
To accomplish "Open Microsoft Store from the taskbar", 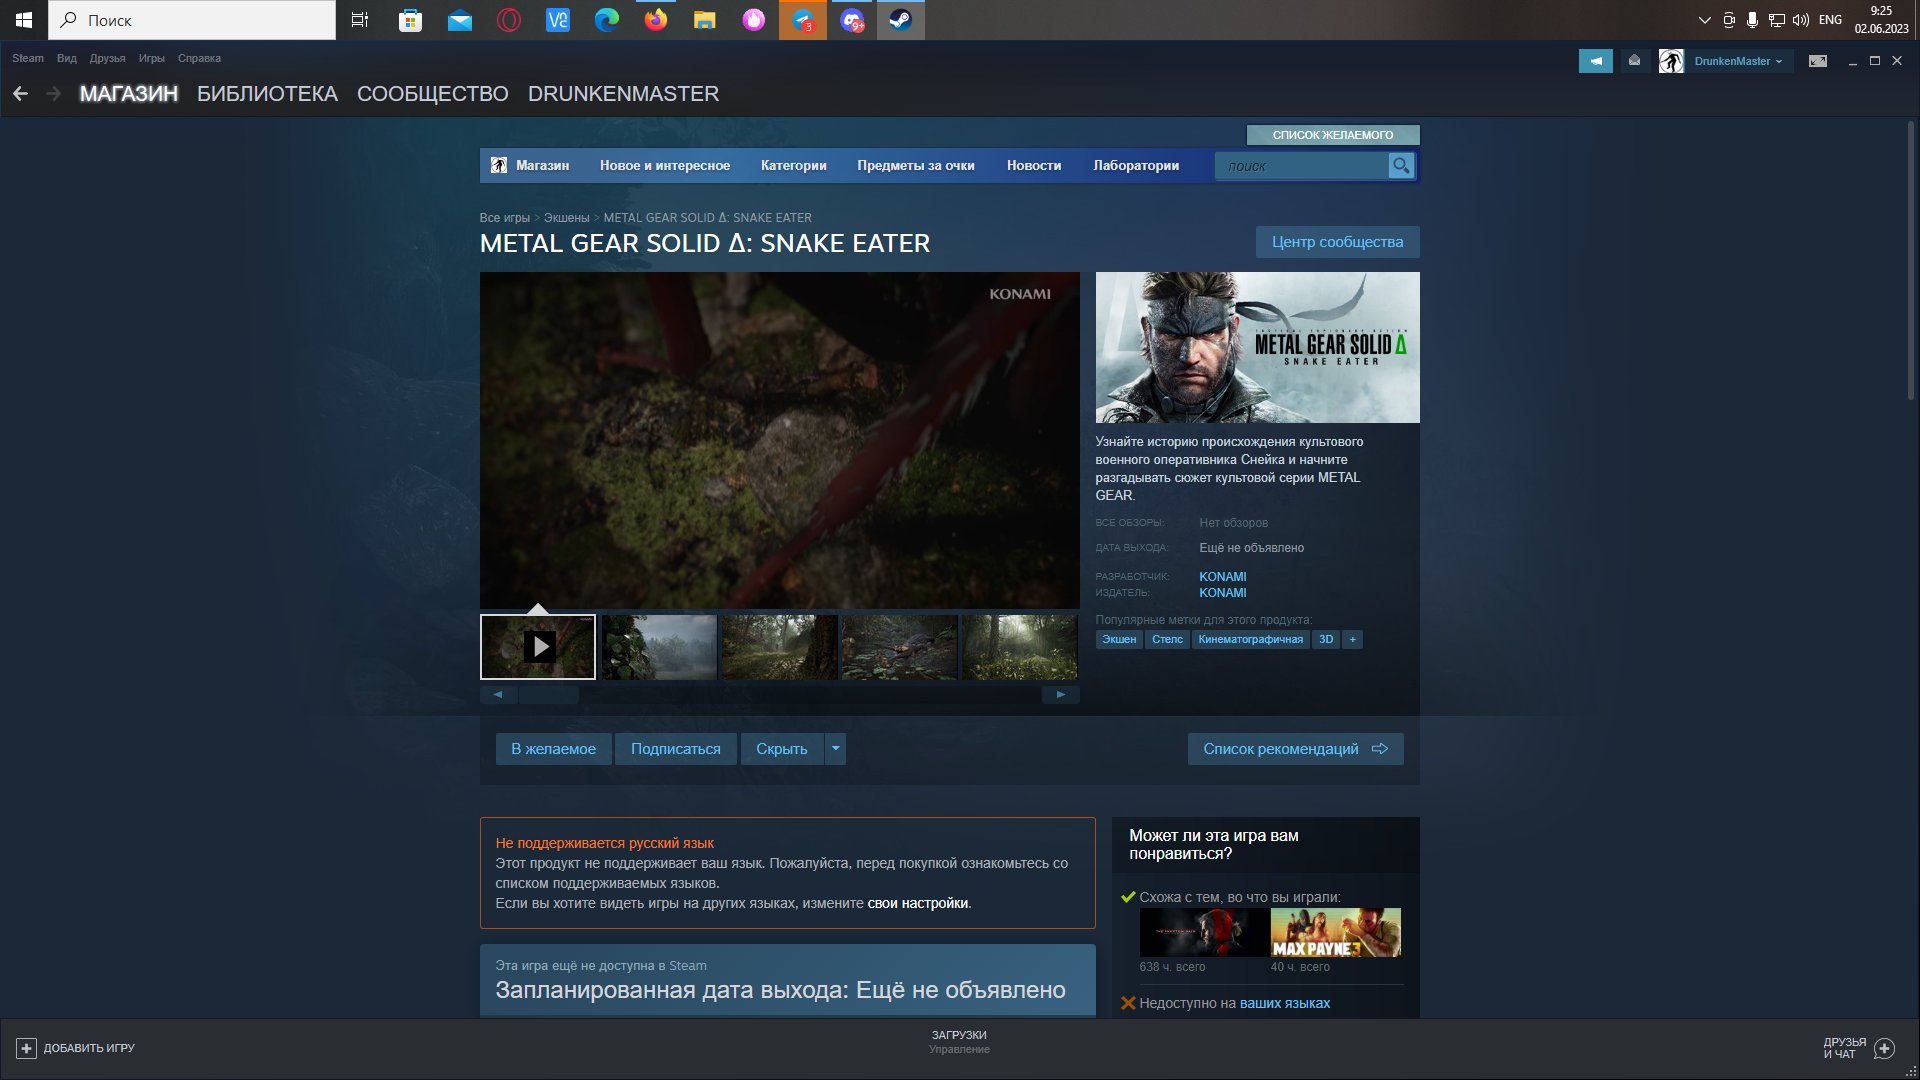I will [410, 20].
